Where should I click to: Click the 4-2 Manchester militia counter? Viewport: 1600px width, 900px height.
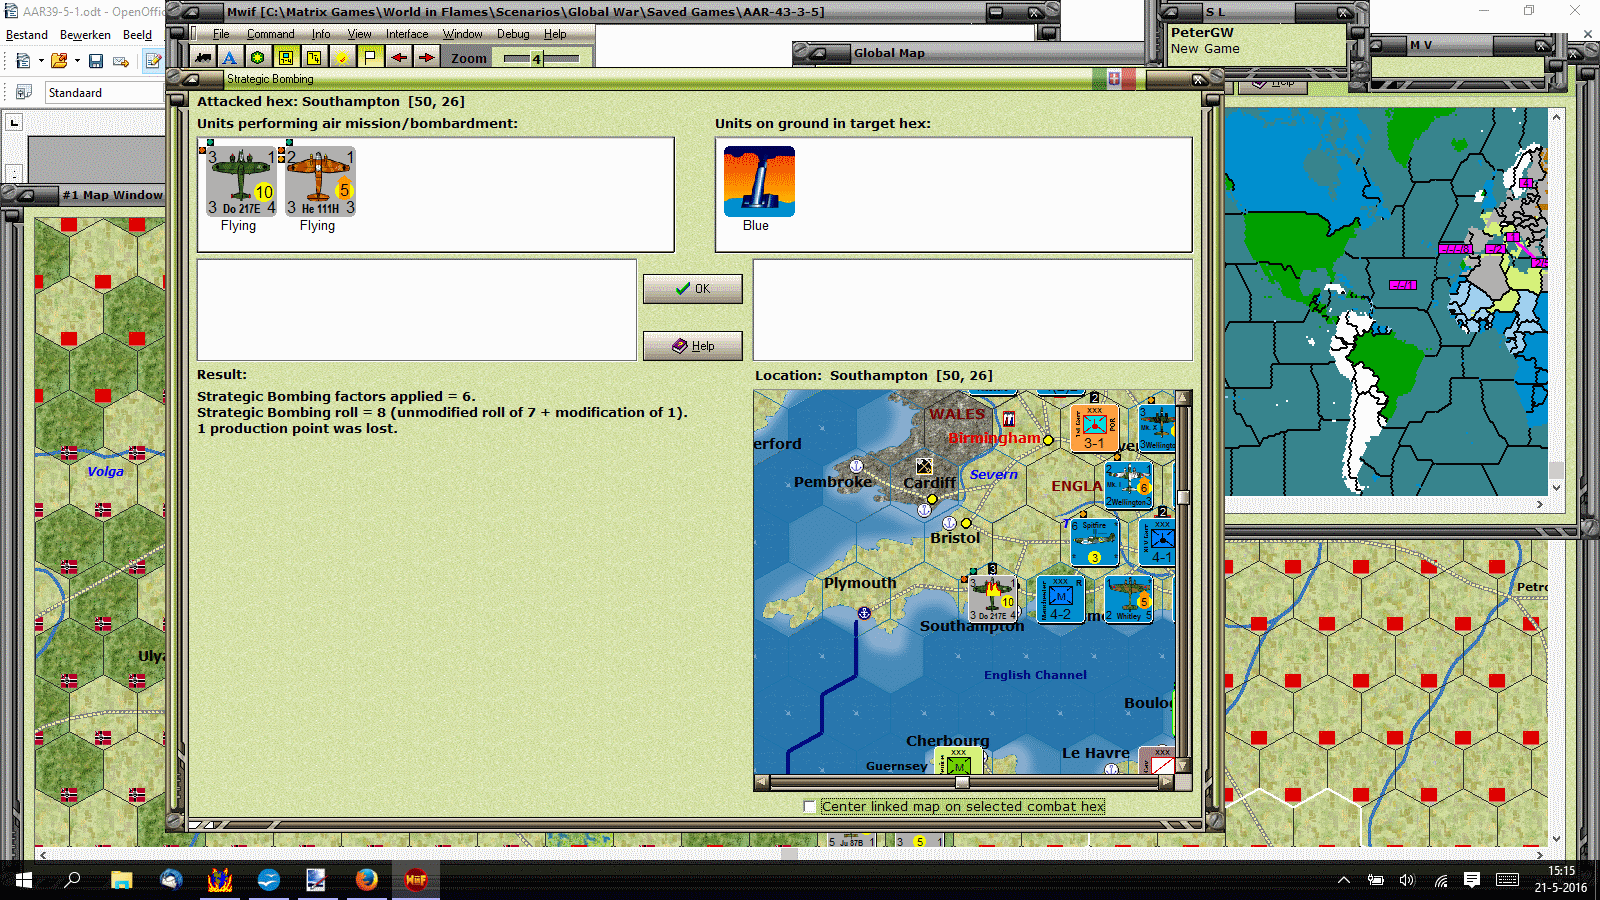tap(1060, 598)
